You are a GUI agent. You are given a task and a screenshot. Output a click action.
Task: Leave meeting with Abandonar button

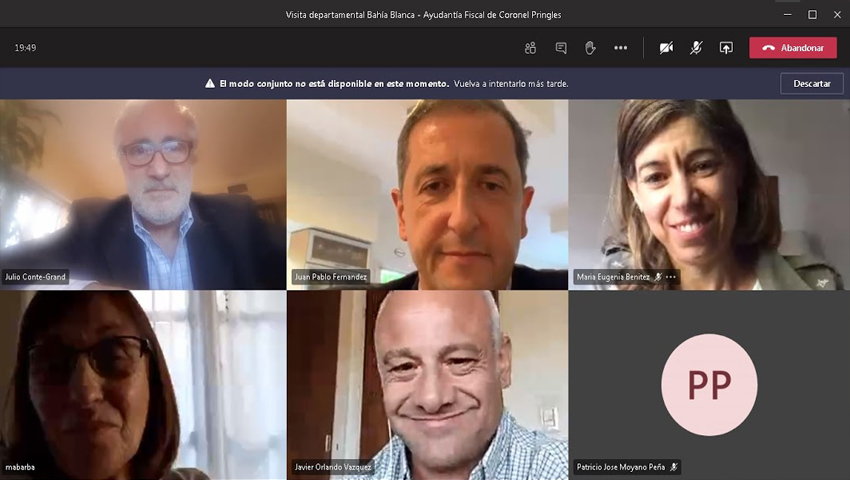click(x=793, y=48)
